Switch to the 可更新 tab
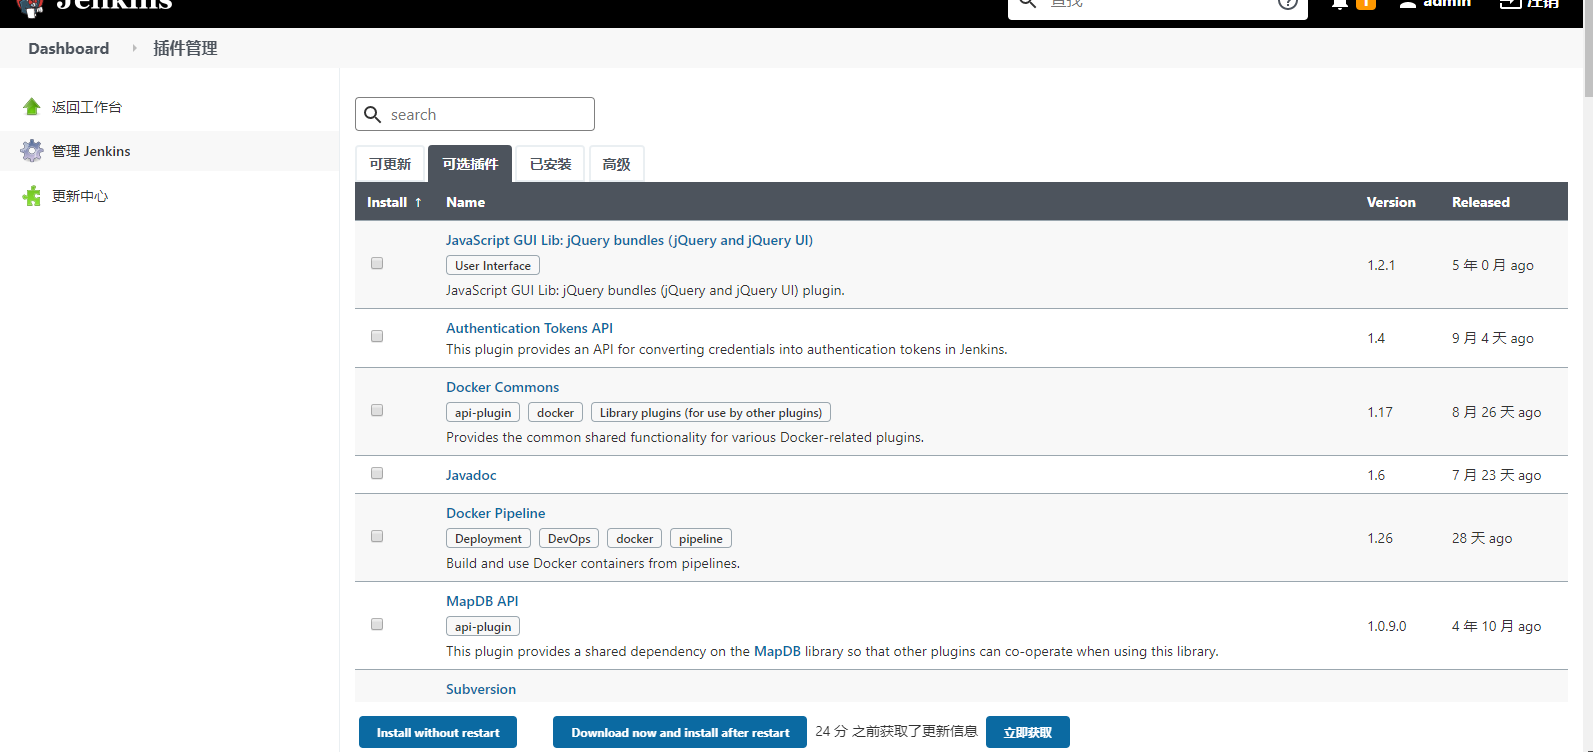Image resolution: width=1593 pixels, height=752 pixels. (x=390, y=164)
